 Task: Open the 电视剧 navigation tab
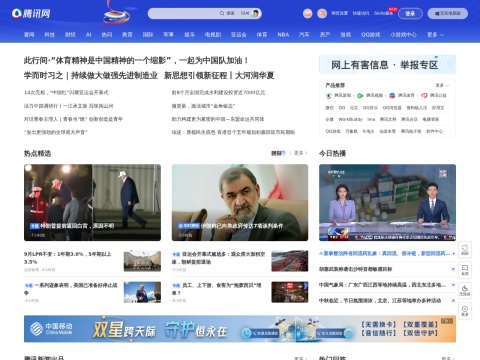click(213, 35)
